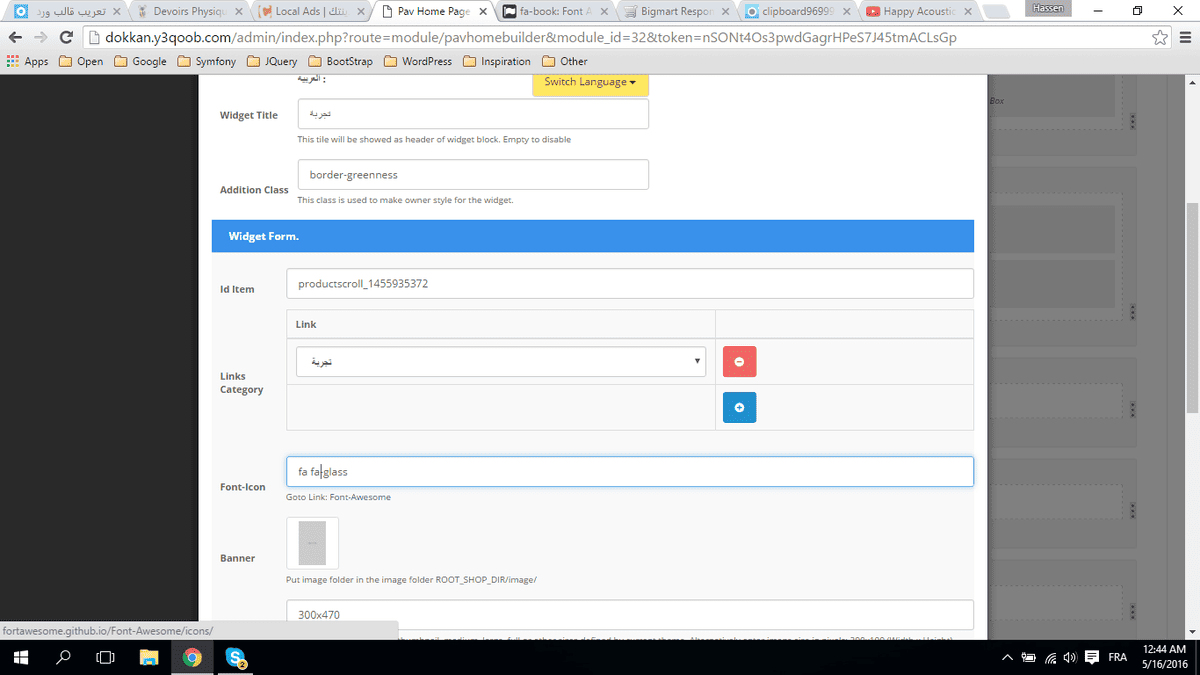Screen dimensions: 1200x675
Task: Click into the Addition Class input field
Action: [x=473, y=174]
